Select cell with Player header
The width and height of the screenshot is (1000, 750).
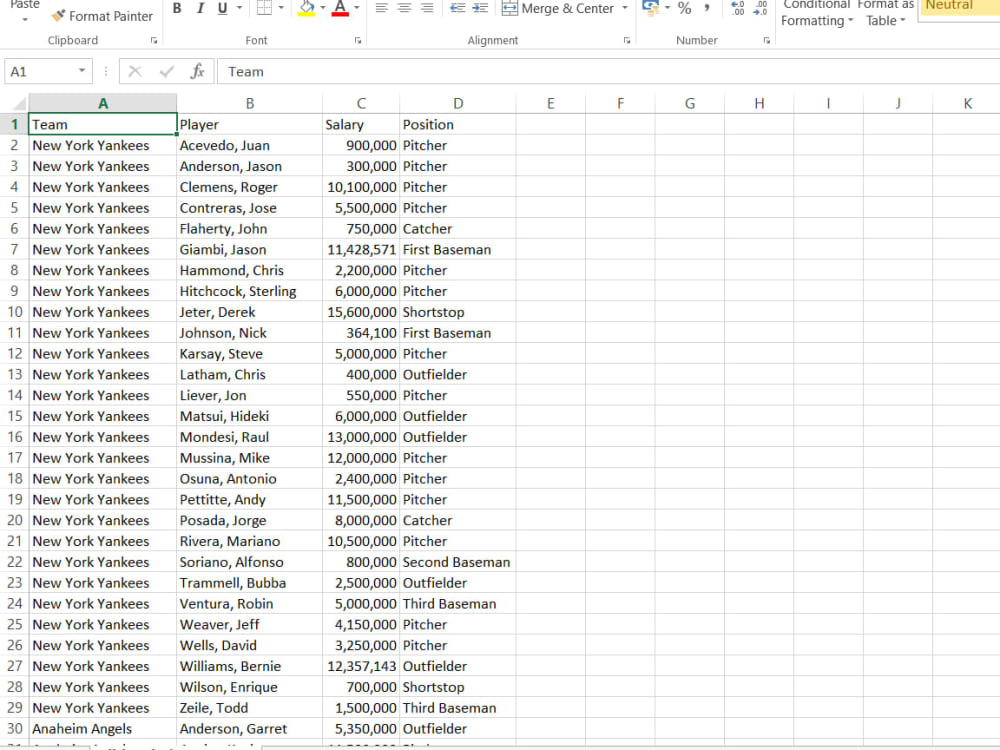click(249, 124)
